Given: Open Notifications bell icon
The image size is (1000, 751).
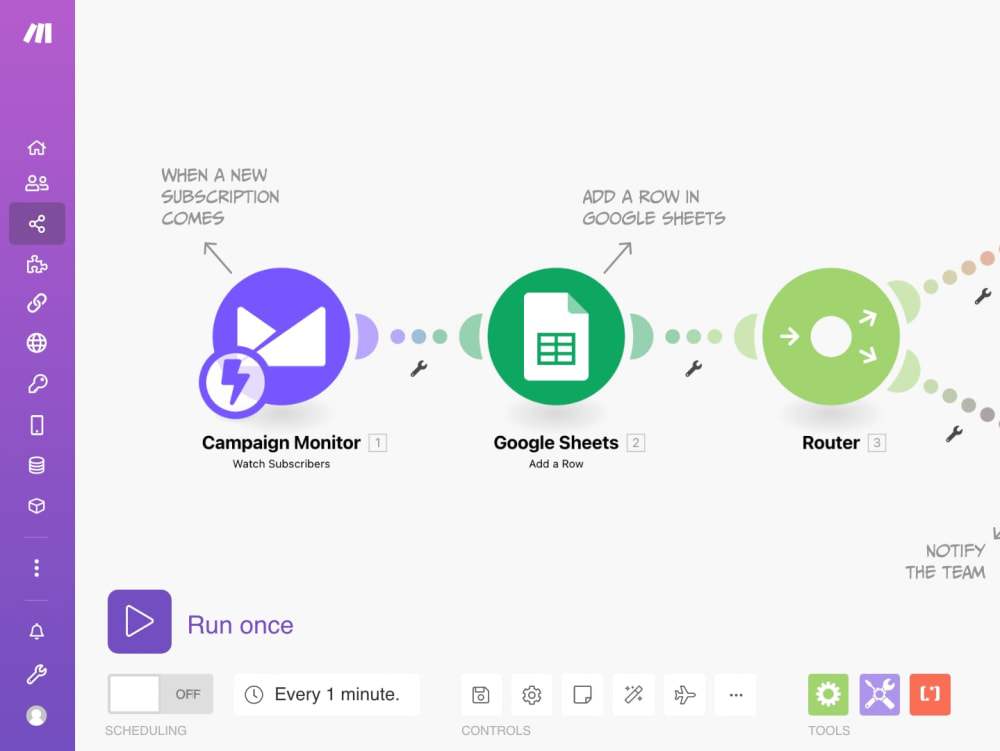Looking at the screenshot, I should [x=37, y=631].
